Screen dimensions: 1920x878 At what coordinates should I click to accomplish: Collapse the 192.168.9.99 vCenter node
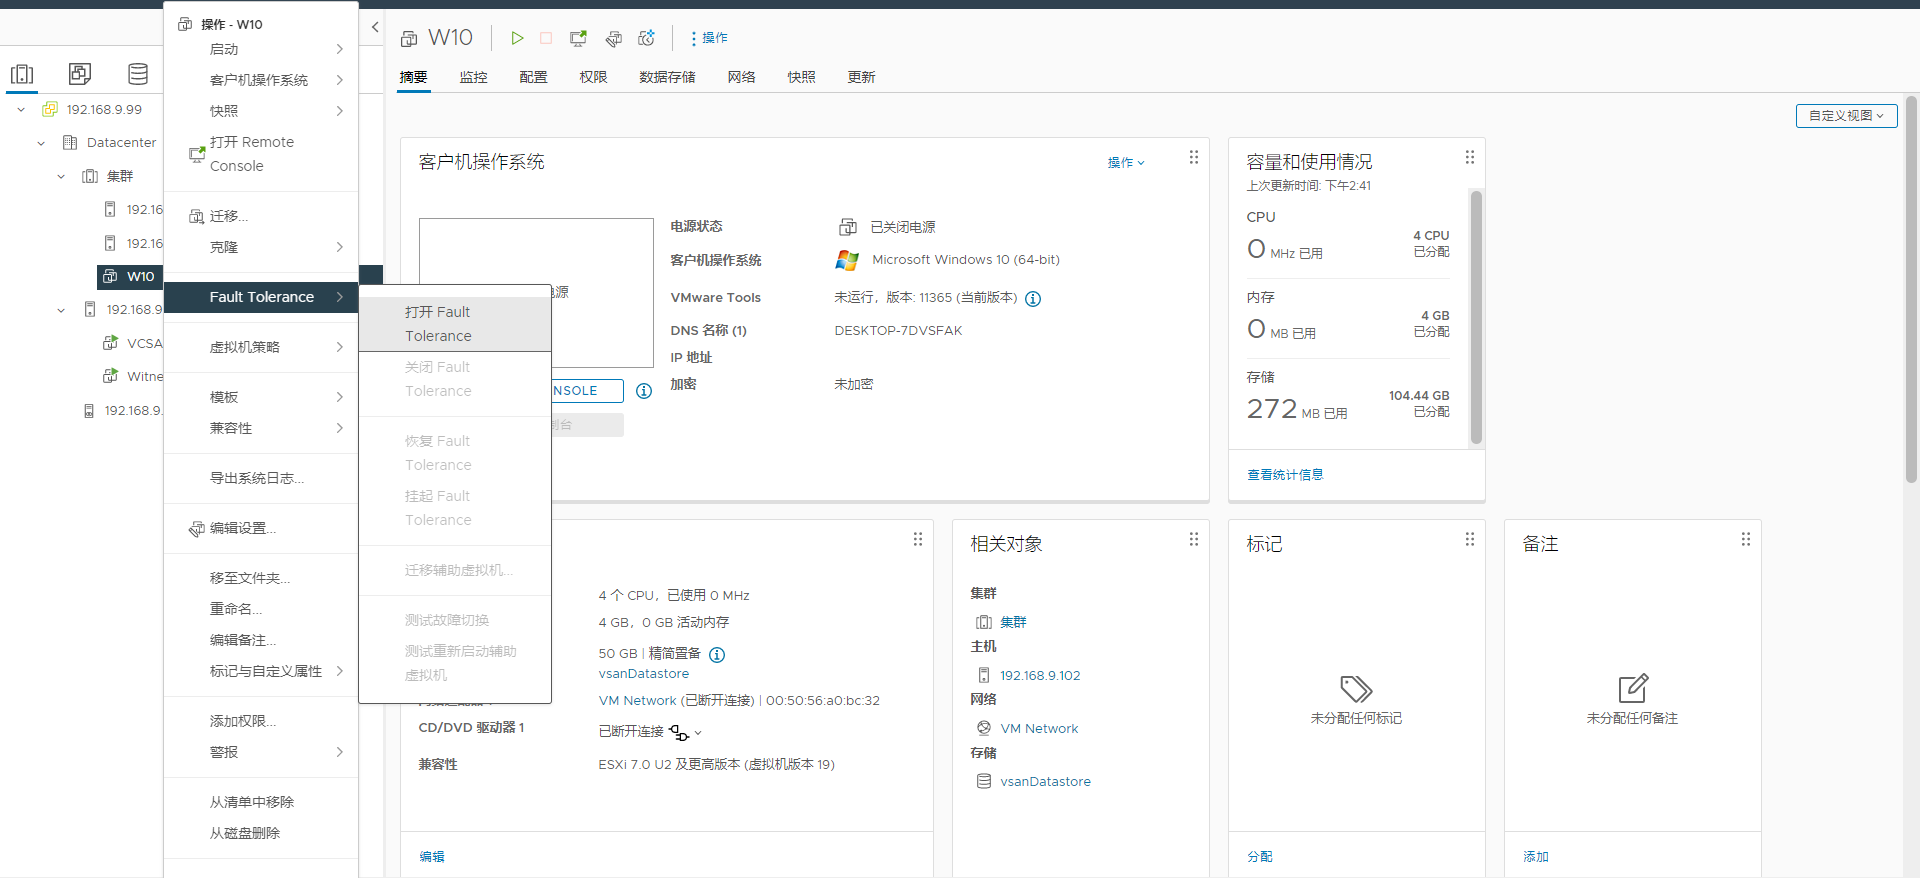21,110
